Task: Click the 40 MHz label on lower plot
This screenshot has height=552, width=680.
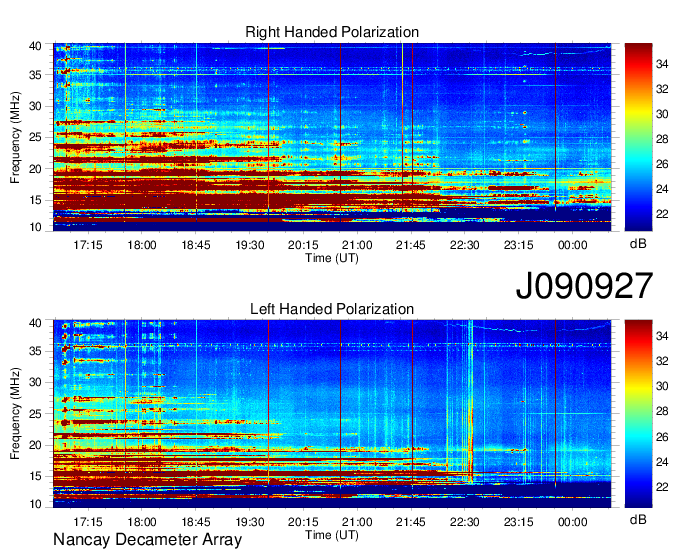Action: tap(35, 323)
